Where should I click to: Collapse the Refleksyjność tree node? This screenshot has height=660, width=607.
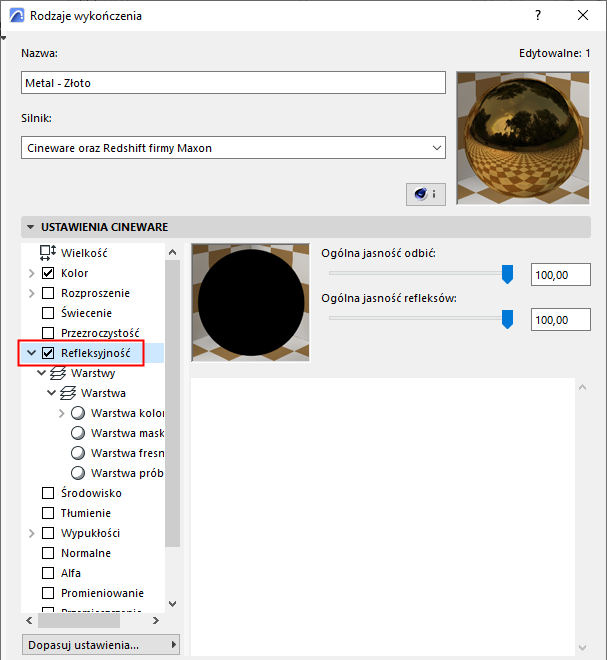pos(32,353)
